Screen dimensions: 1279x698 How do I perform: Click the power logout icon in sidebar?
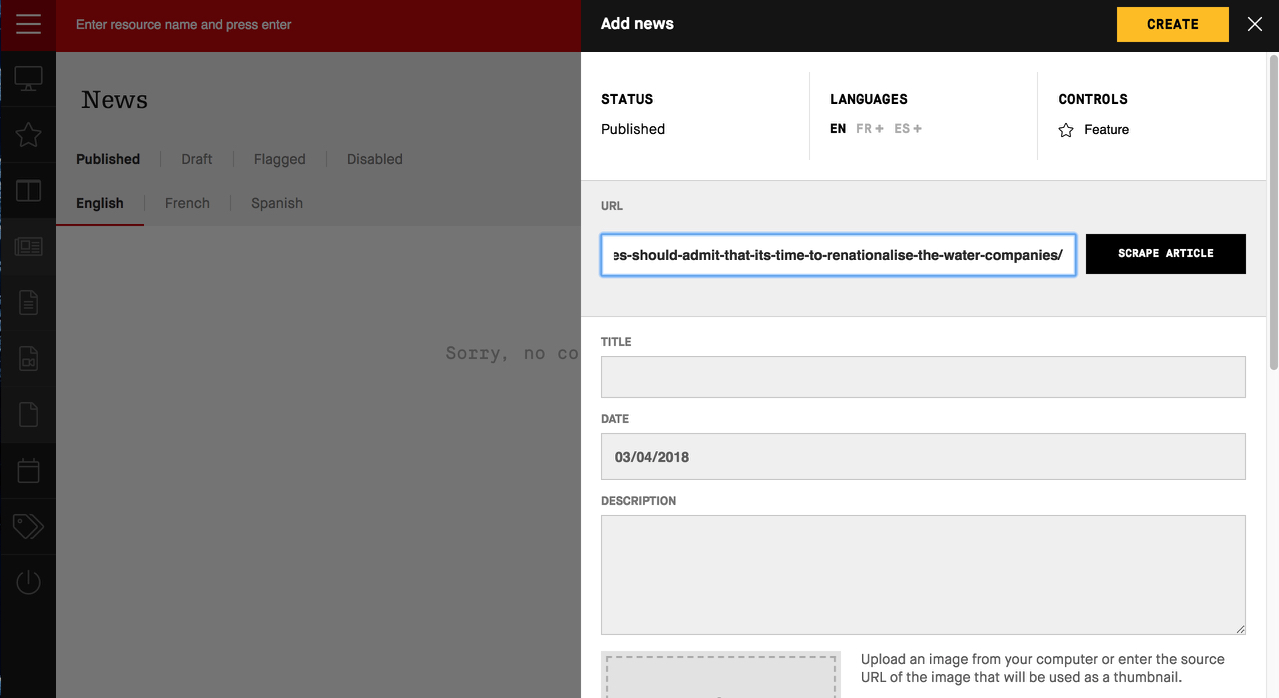point(28,582)
